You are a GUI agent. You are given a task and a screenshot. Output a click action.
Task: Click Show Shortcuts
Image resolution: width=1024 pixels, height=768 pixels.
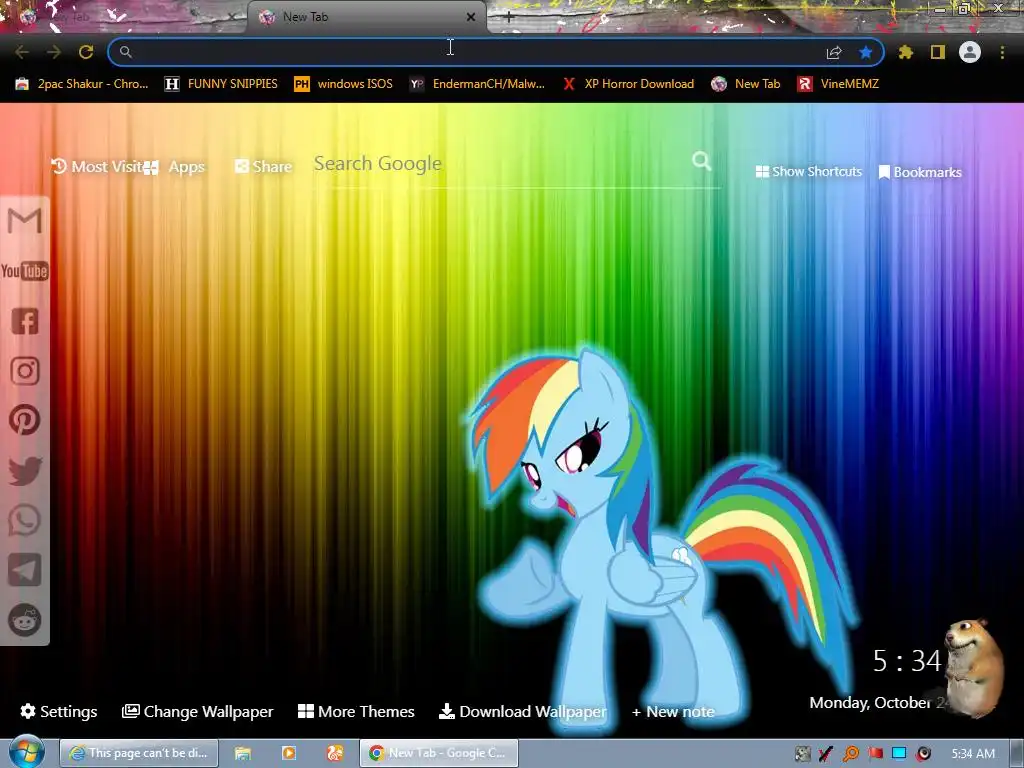pos(808,172)
